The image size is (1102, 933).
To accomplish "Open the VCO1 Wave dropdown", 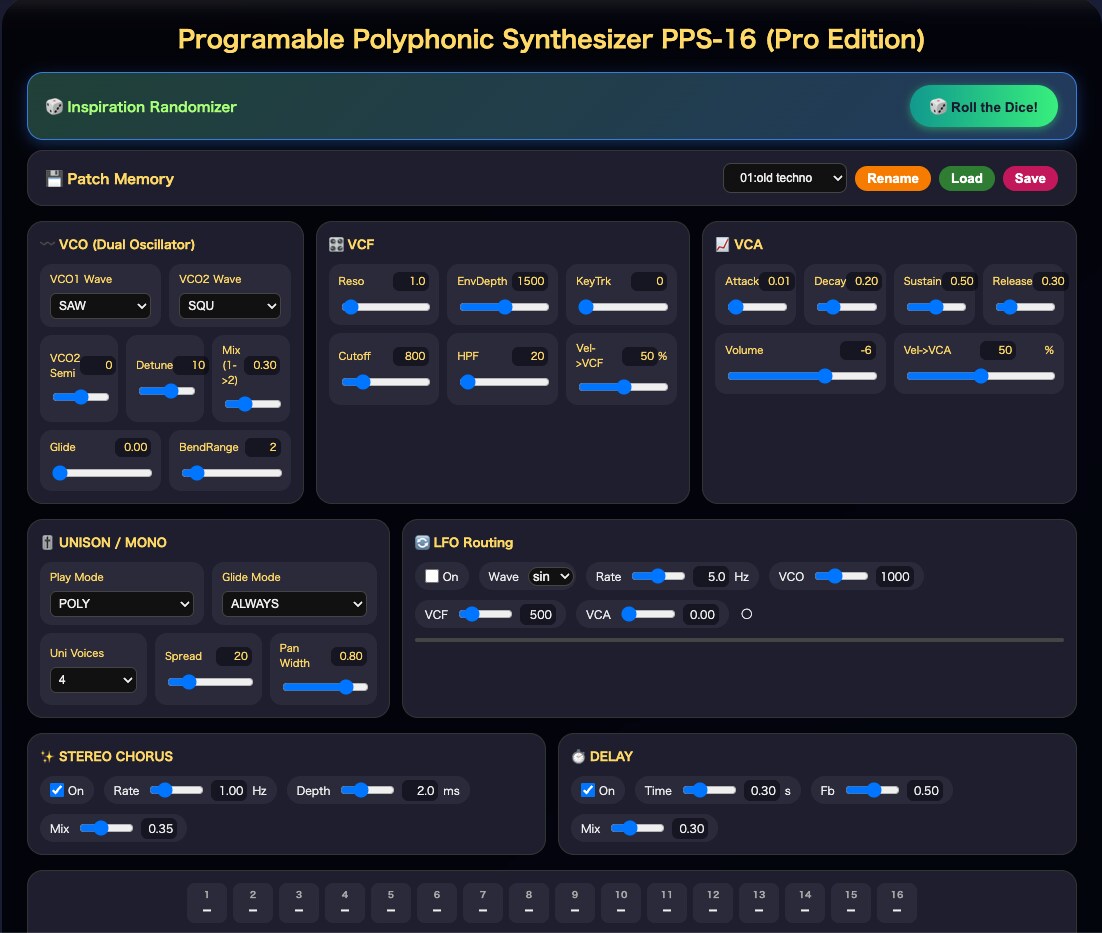I will click(x=100, y=306).
